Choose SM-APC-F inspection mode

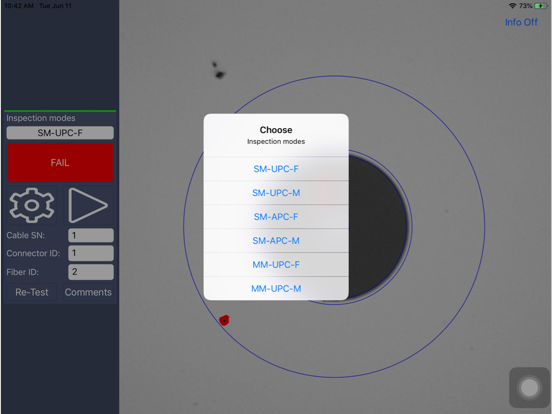pos(276,217)
